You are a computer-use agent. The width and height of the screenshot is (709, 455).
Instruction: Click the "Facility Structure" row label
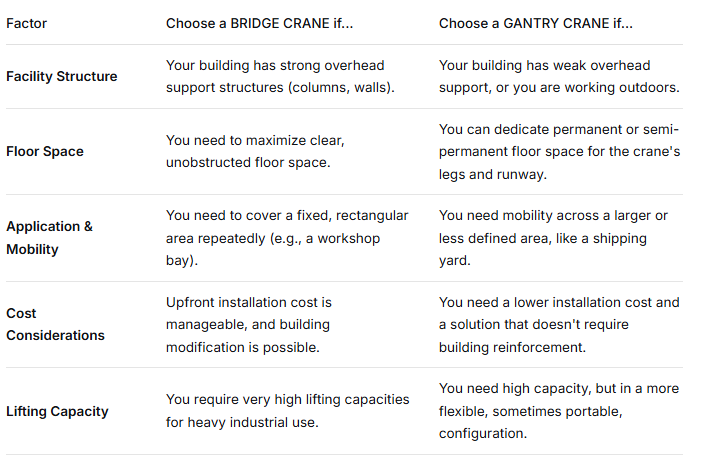pos(61,76)
